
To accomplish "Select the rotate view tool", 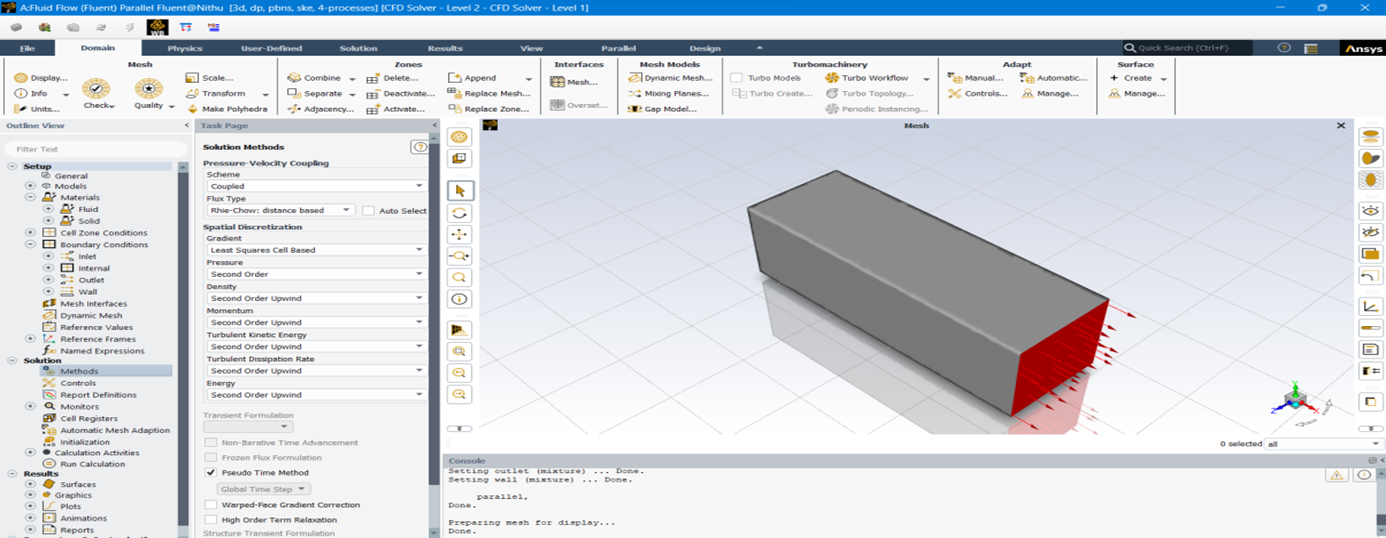I will (459, 213).
